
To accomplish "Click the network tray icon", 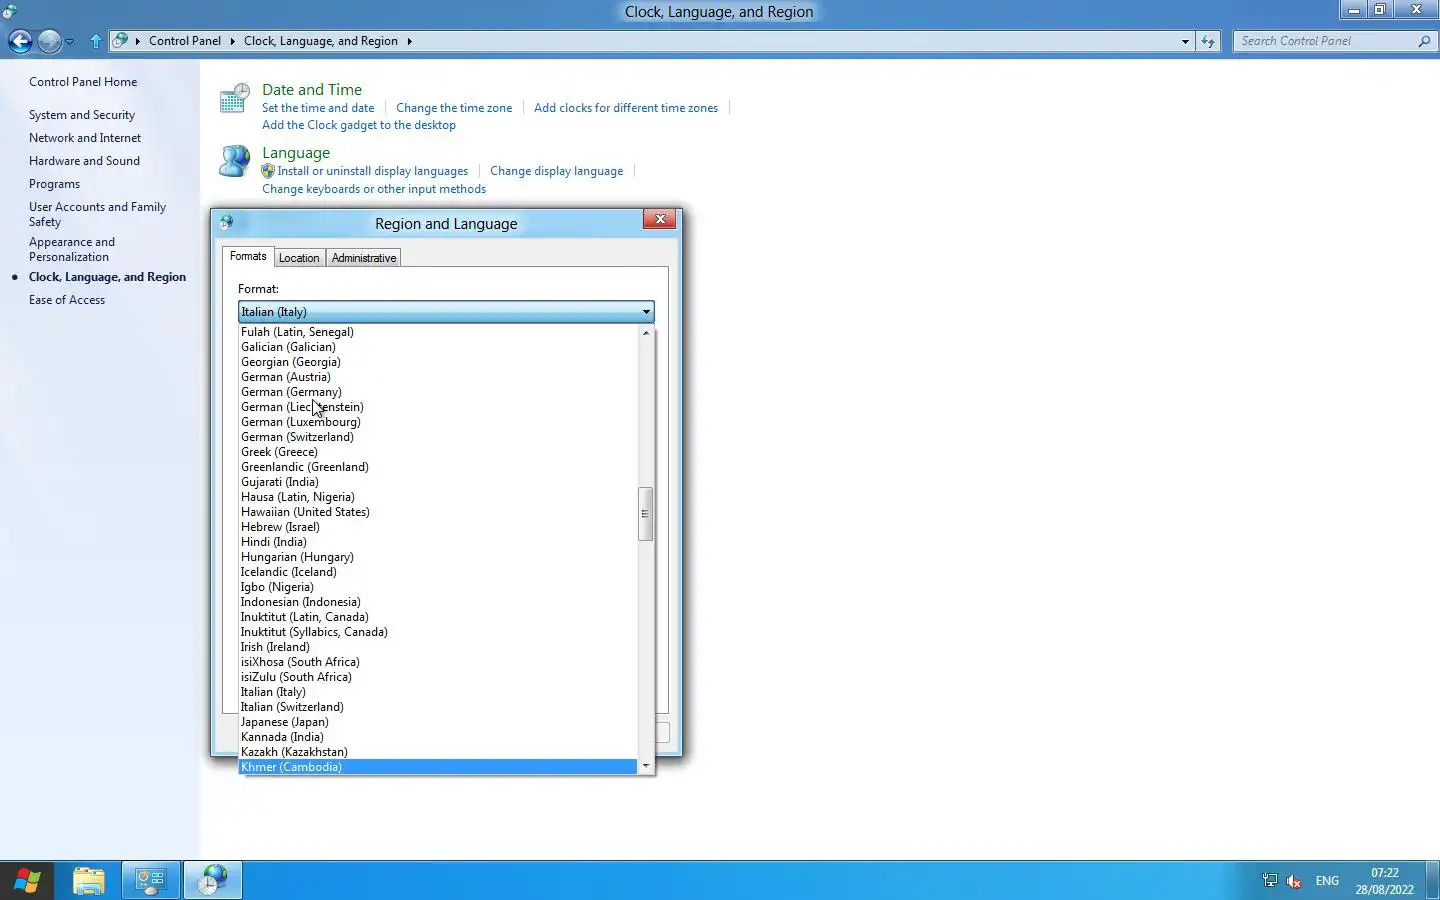I will click(1270, 881).
